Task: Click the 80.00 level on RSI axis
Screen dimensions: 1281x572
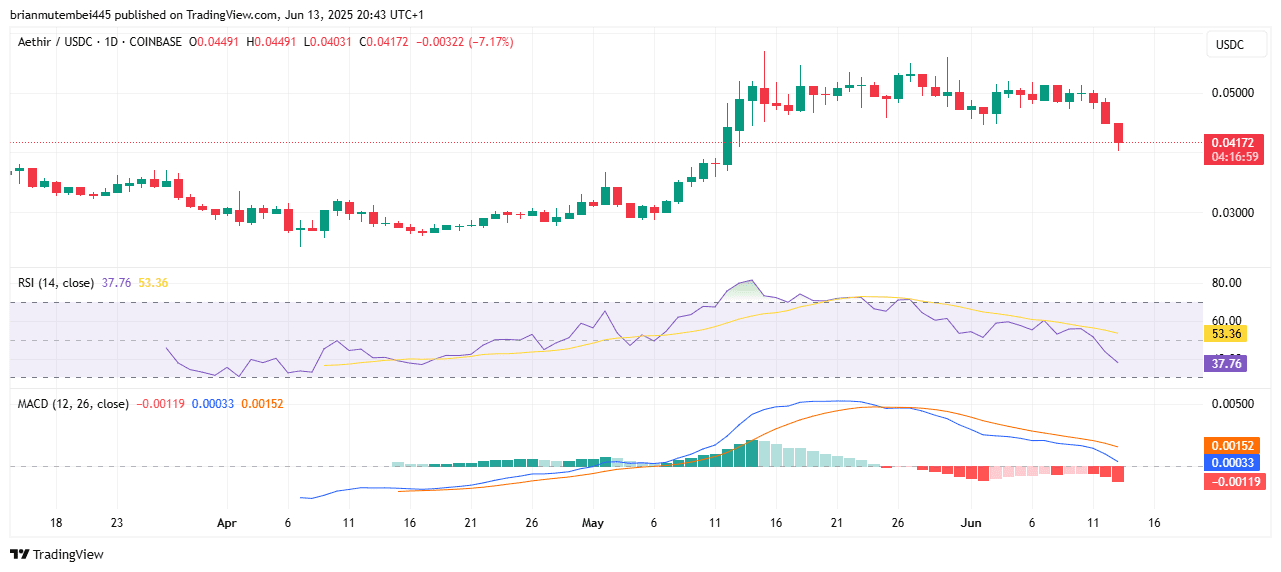Action: point(1226,283)
